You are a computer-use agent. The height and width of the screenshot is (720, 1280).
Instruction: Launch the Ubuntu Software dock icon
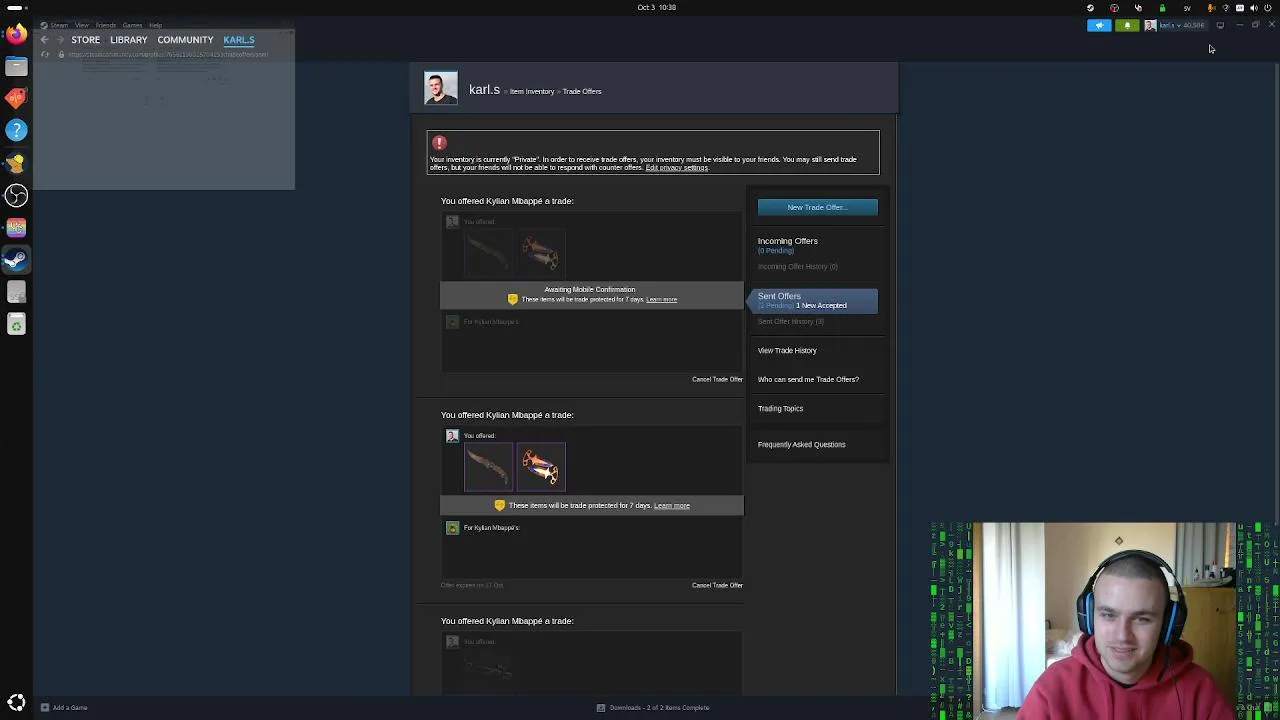pyautogui.click(x=16, y=98)
